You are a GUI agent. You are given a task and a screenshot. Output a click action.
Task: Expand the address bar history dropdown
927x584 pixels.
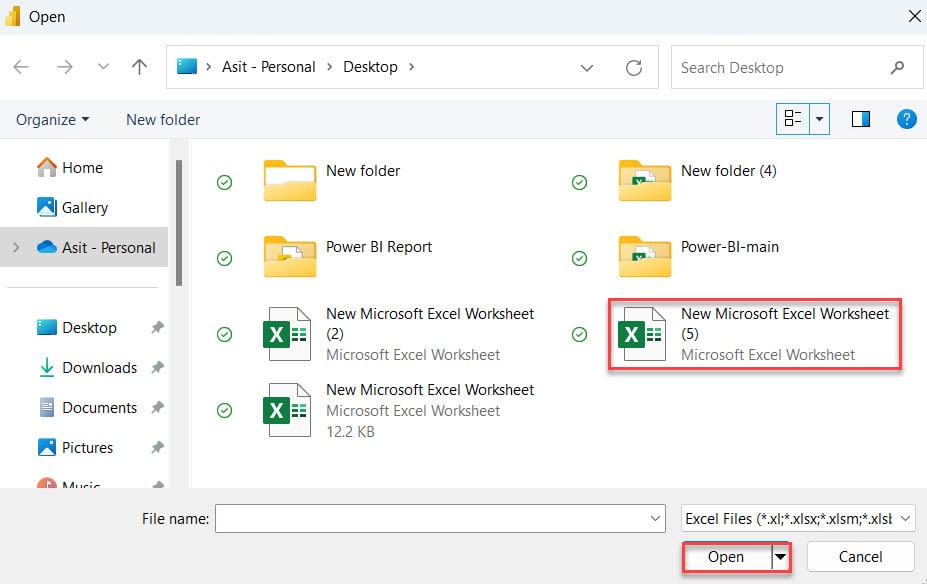click(586, 68)
